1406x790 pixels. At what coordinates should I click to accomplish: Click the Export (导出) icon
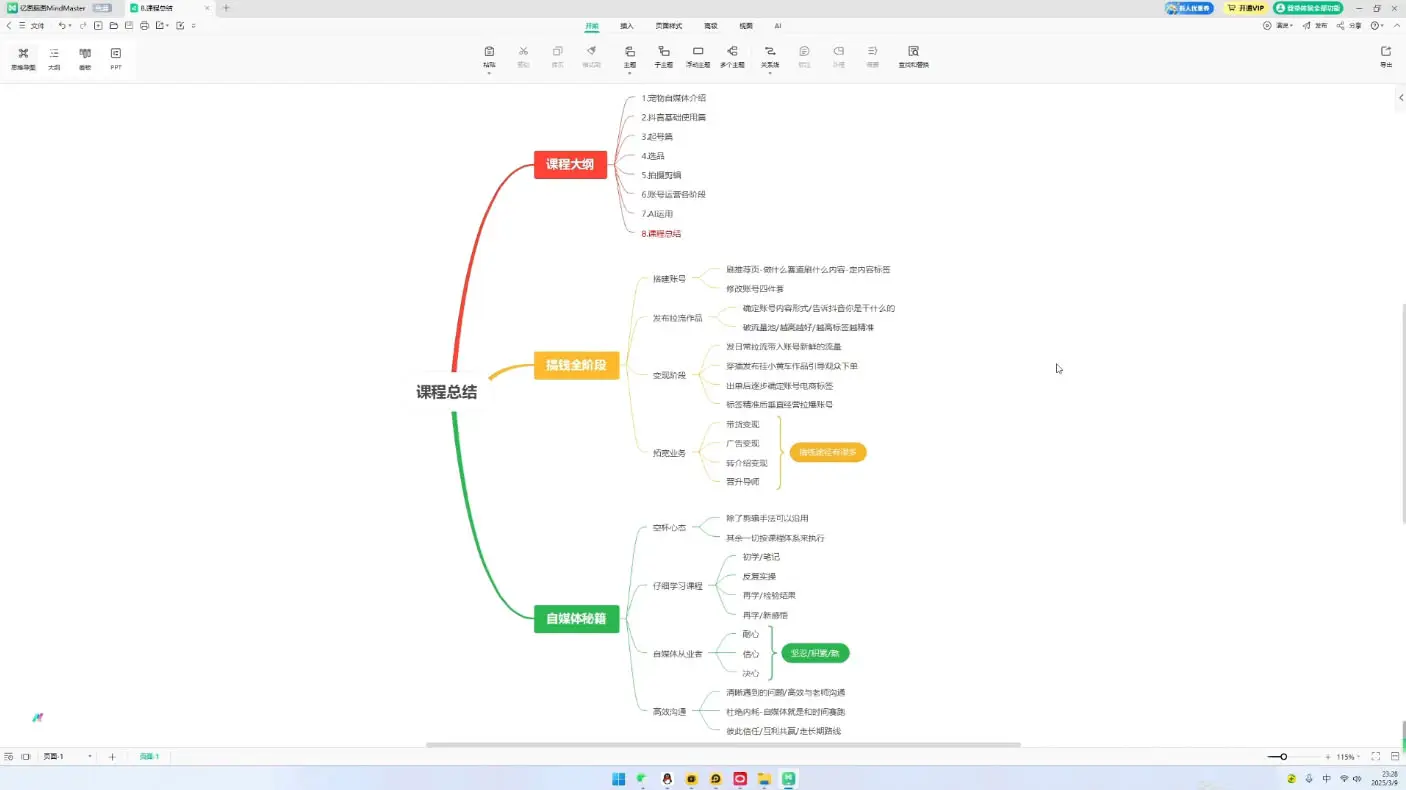[x=1385, y=56]
